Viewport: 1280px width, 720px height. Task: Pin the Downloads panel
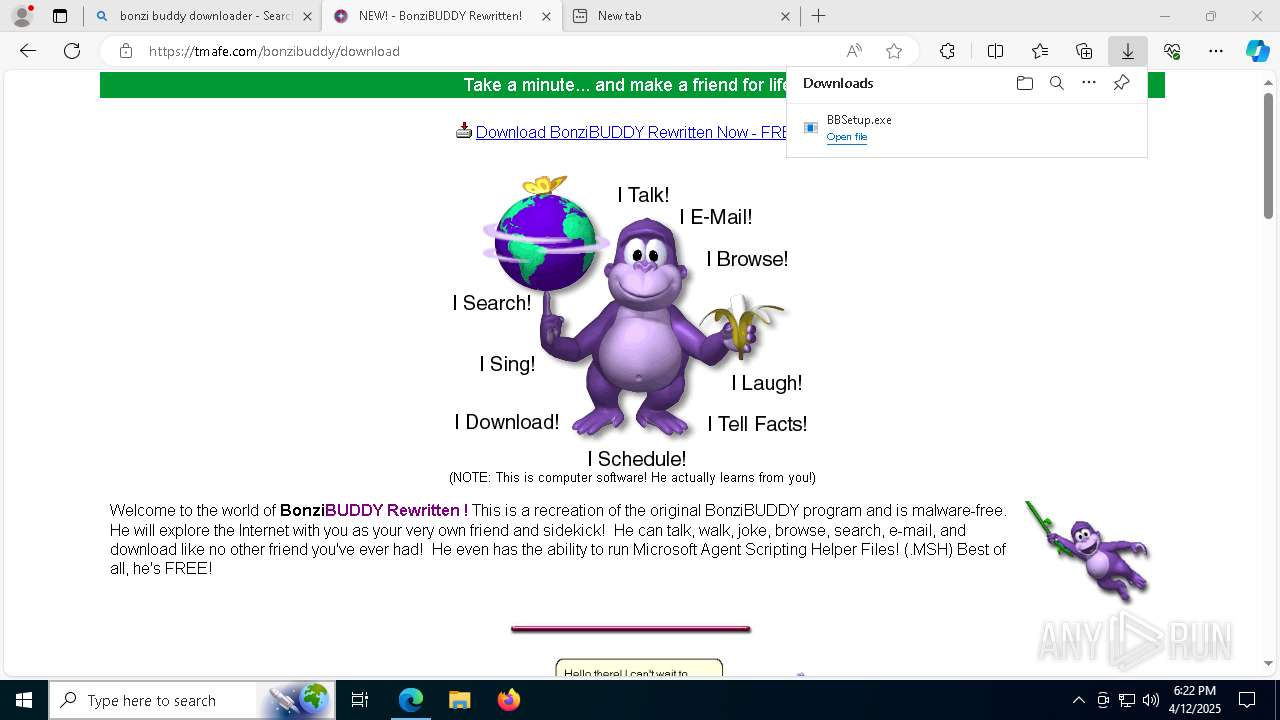[x=1121, y=83]
